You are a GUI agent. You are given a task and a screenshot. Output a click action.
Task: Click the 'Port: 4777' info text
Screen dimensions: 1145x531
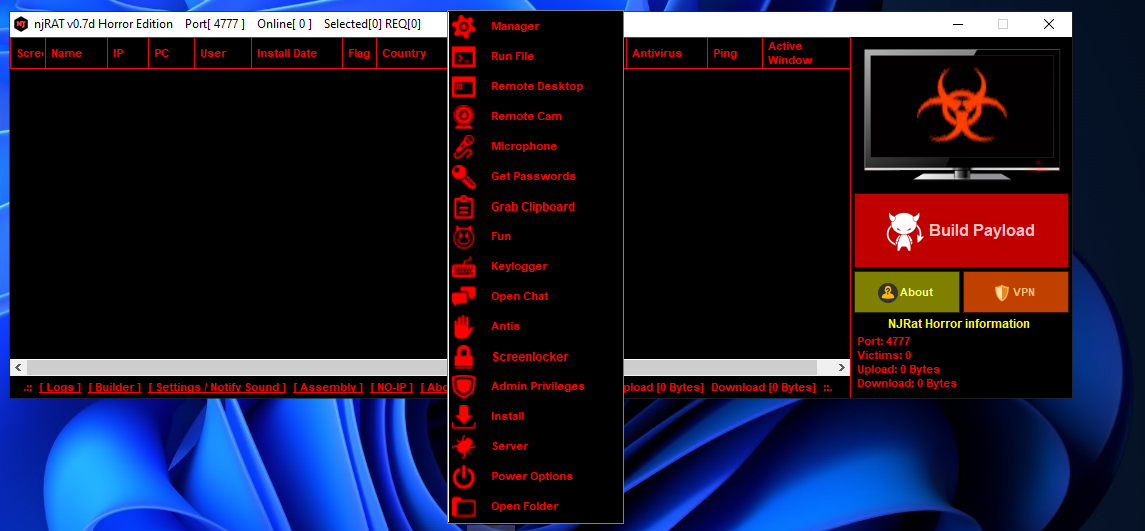[884, 341]
